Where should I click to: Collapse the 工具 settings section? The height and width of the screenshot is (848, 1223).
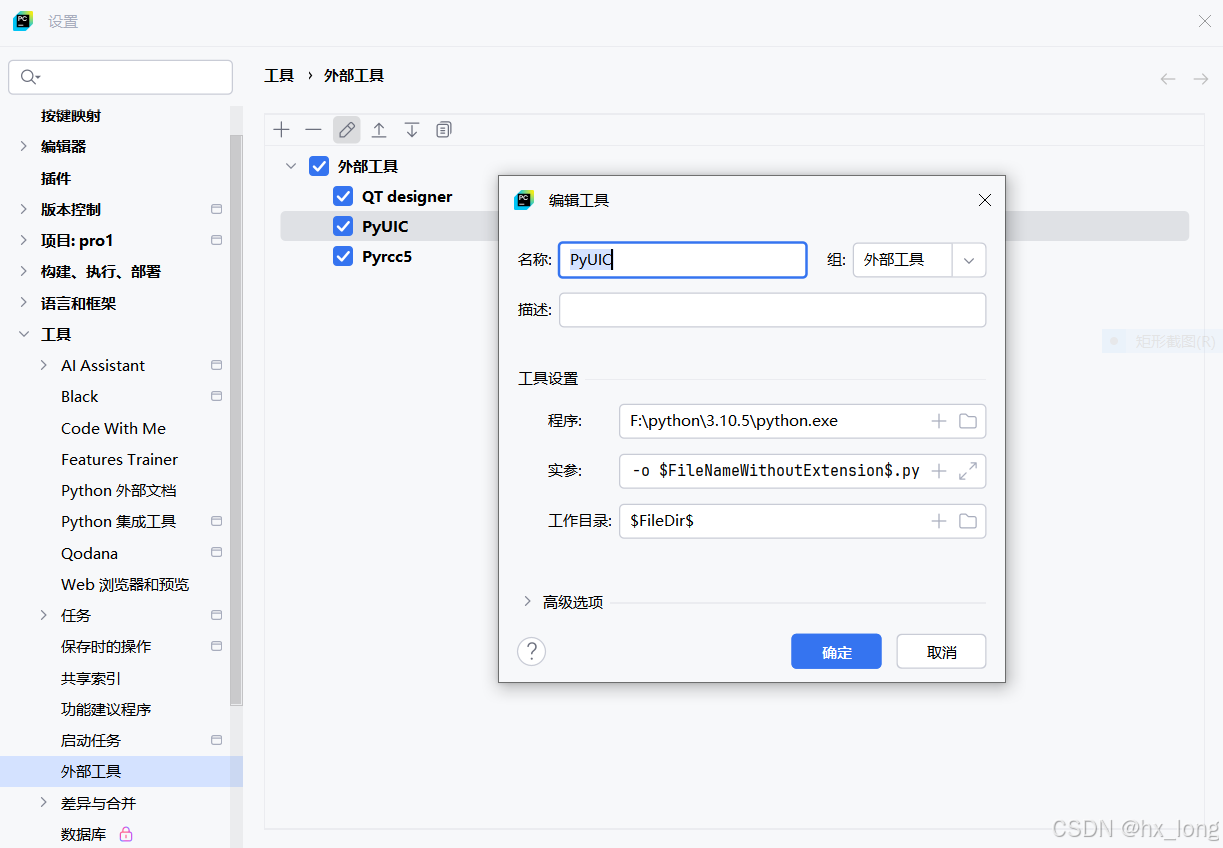click(x=24, y=334)
